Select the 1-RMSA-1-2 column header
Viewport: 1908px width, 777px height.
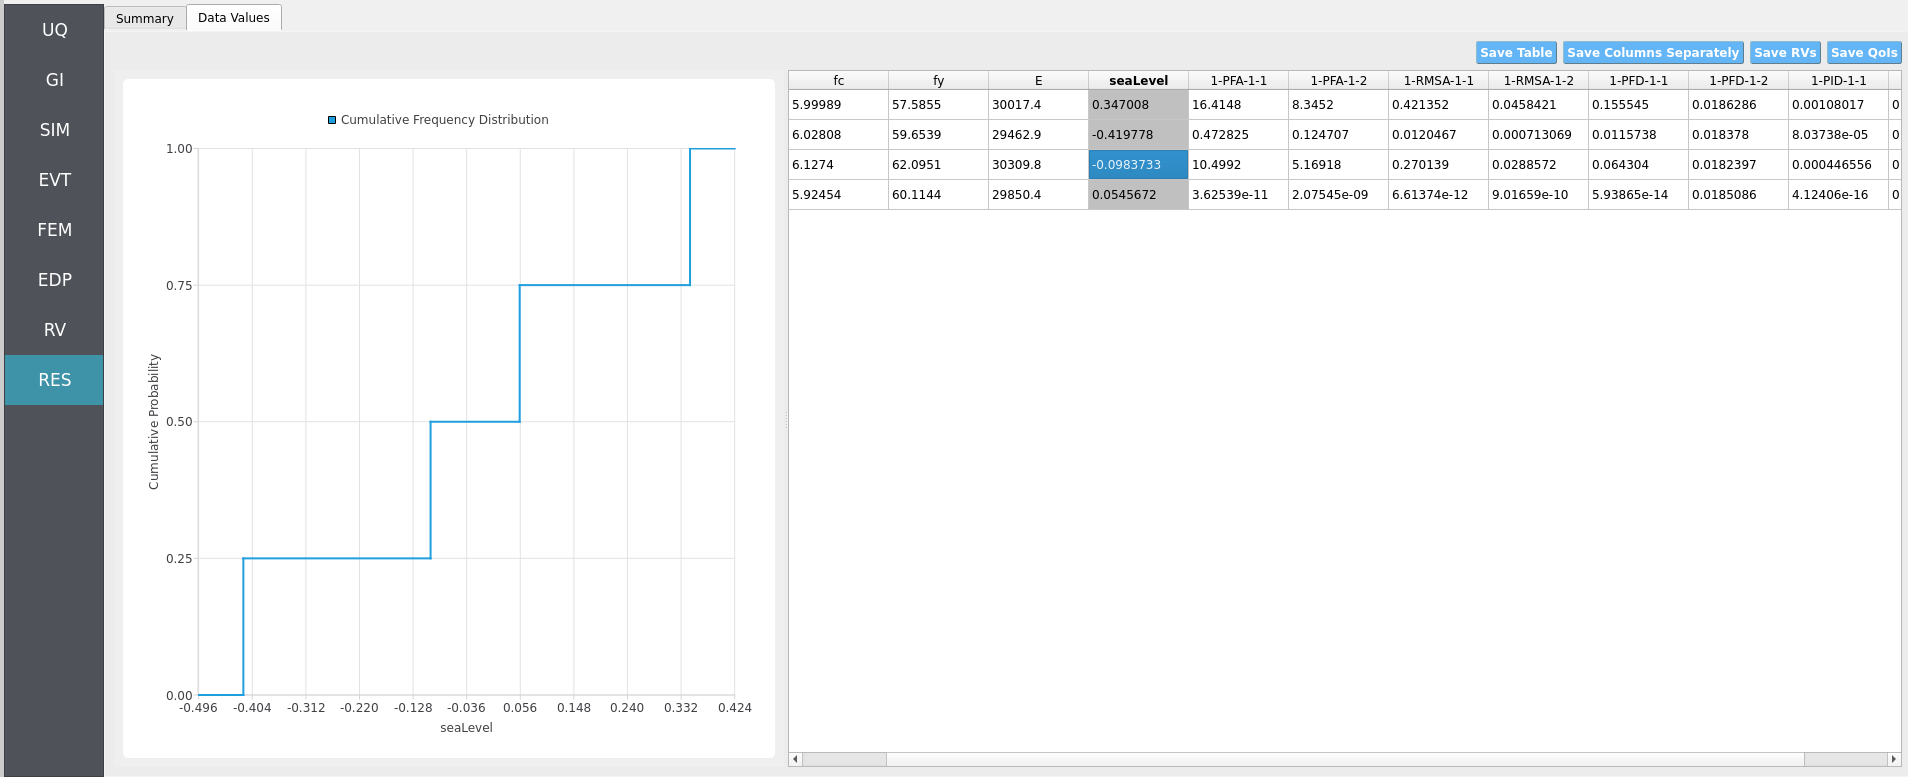coord(1538,80)
